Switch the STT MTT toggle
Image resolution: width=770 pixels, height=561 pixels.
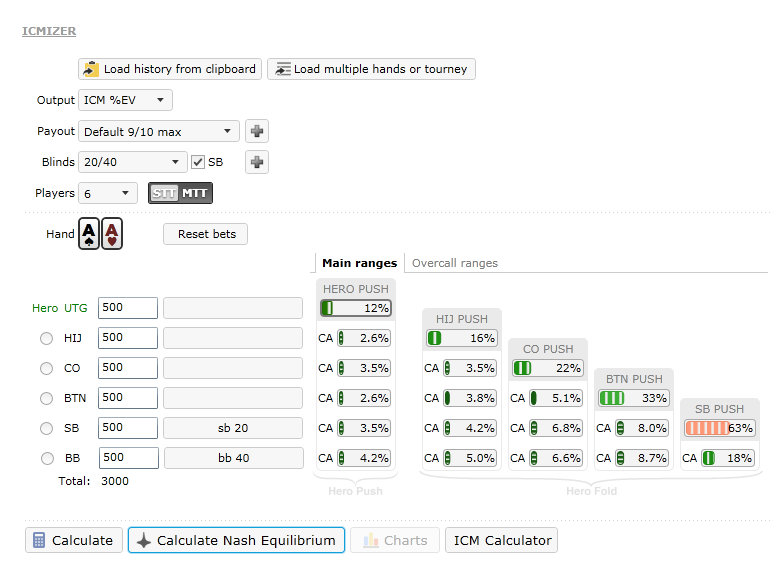coord(180,193)
